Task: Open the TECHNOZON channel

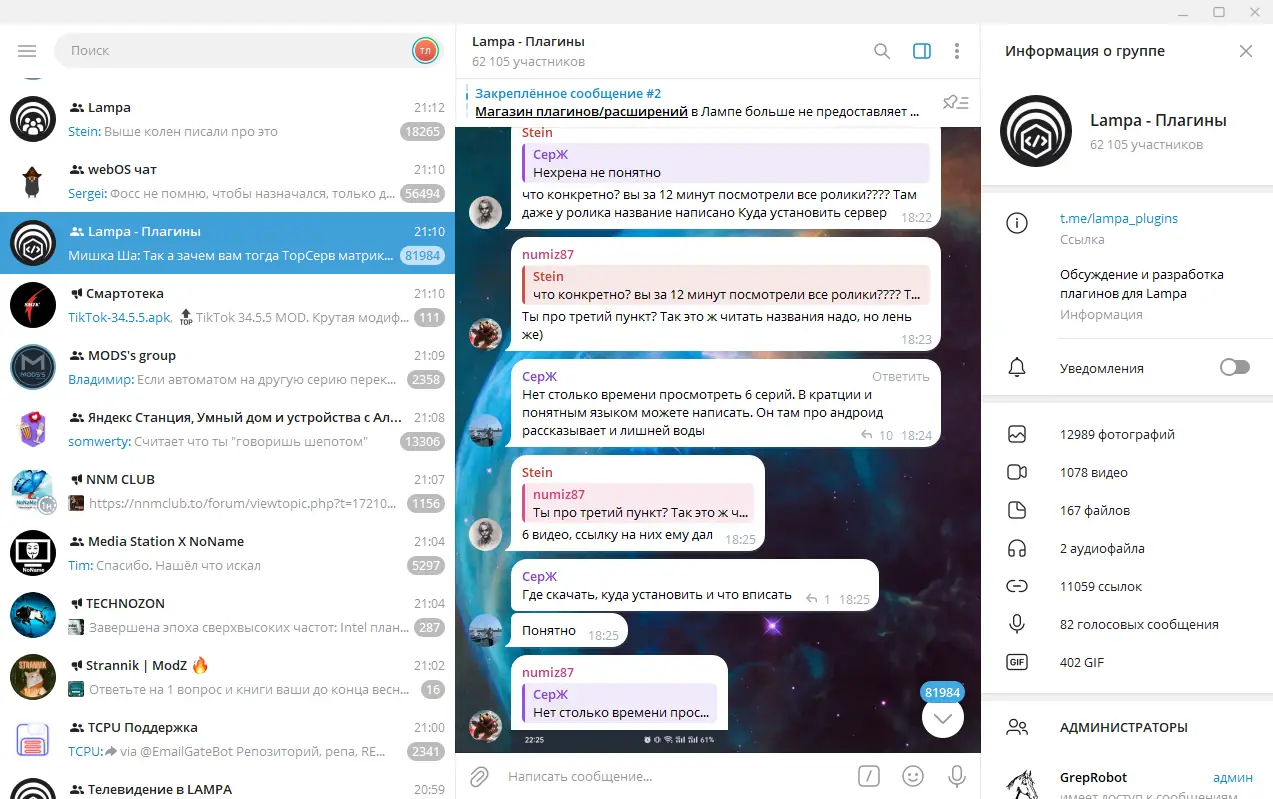Action: click(x=227, y=615)
